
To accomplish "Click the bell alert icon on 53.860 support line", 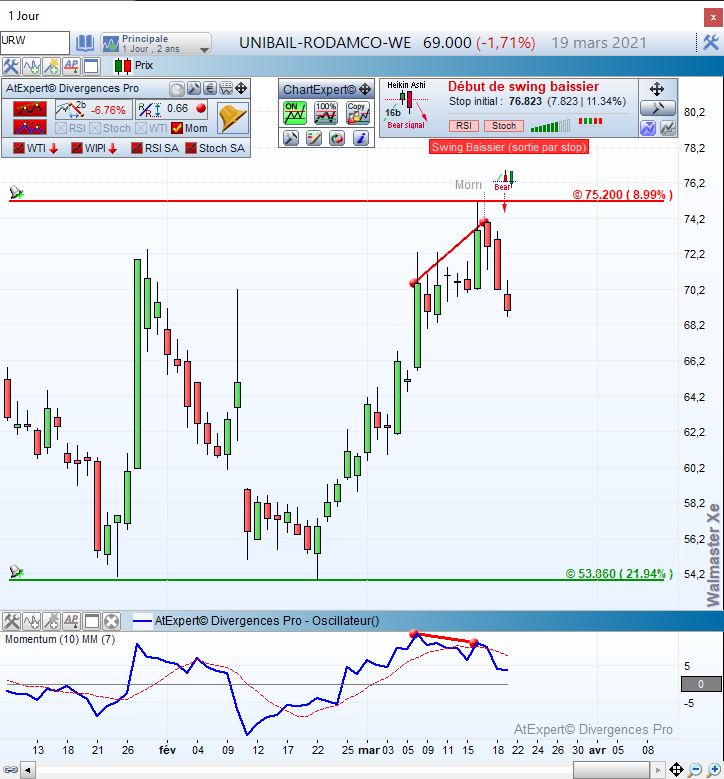I will [x=16, y=571].
